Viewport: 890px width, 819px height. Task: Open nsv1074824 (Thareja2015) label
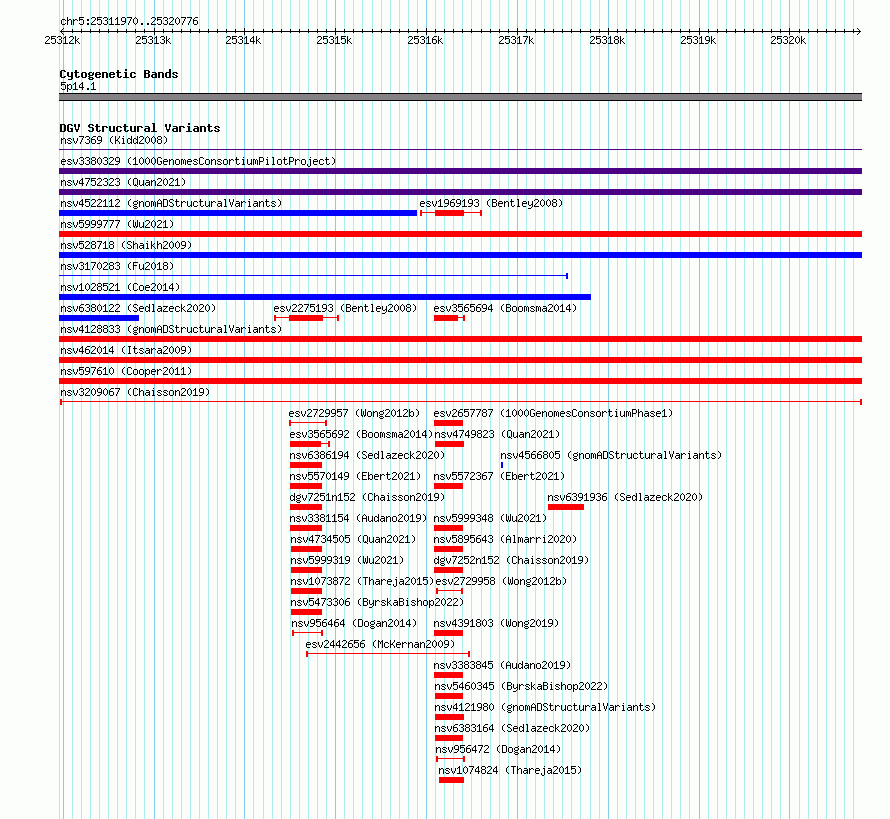click(x=510, y=770)
